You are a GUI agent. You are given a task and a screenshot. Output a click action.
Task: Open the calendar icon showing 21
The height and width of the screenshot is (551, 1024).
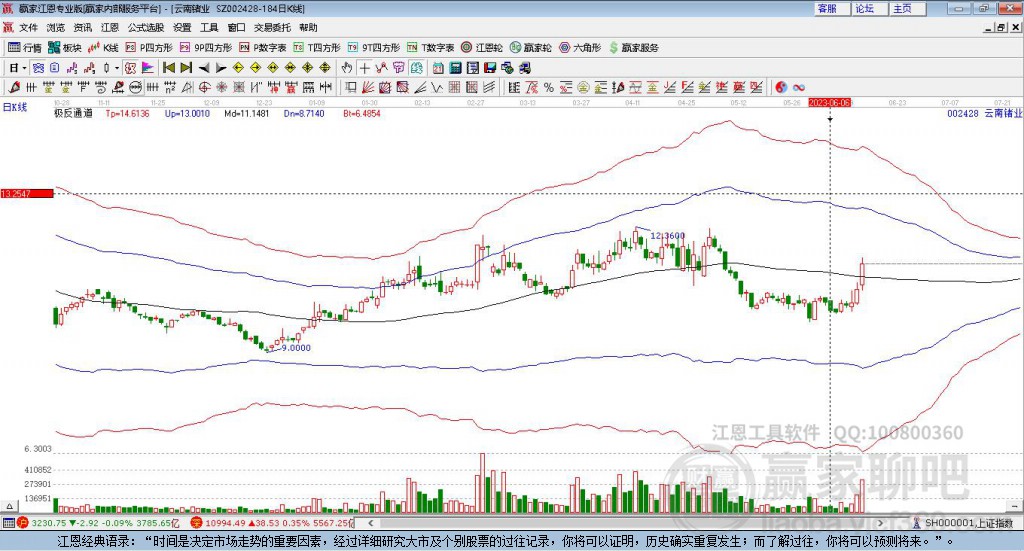tap(438, 68)
